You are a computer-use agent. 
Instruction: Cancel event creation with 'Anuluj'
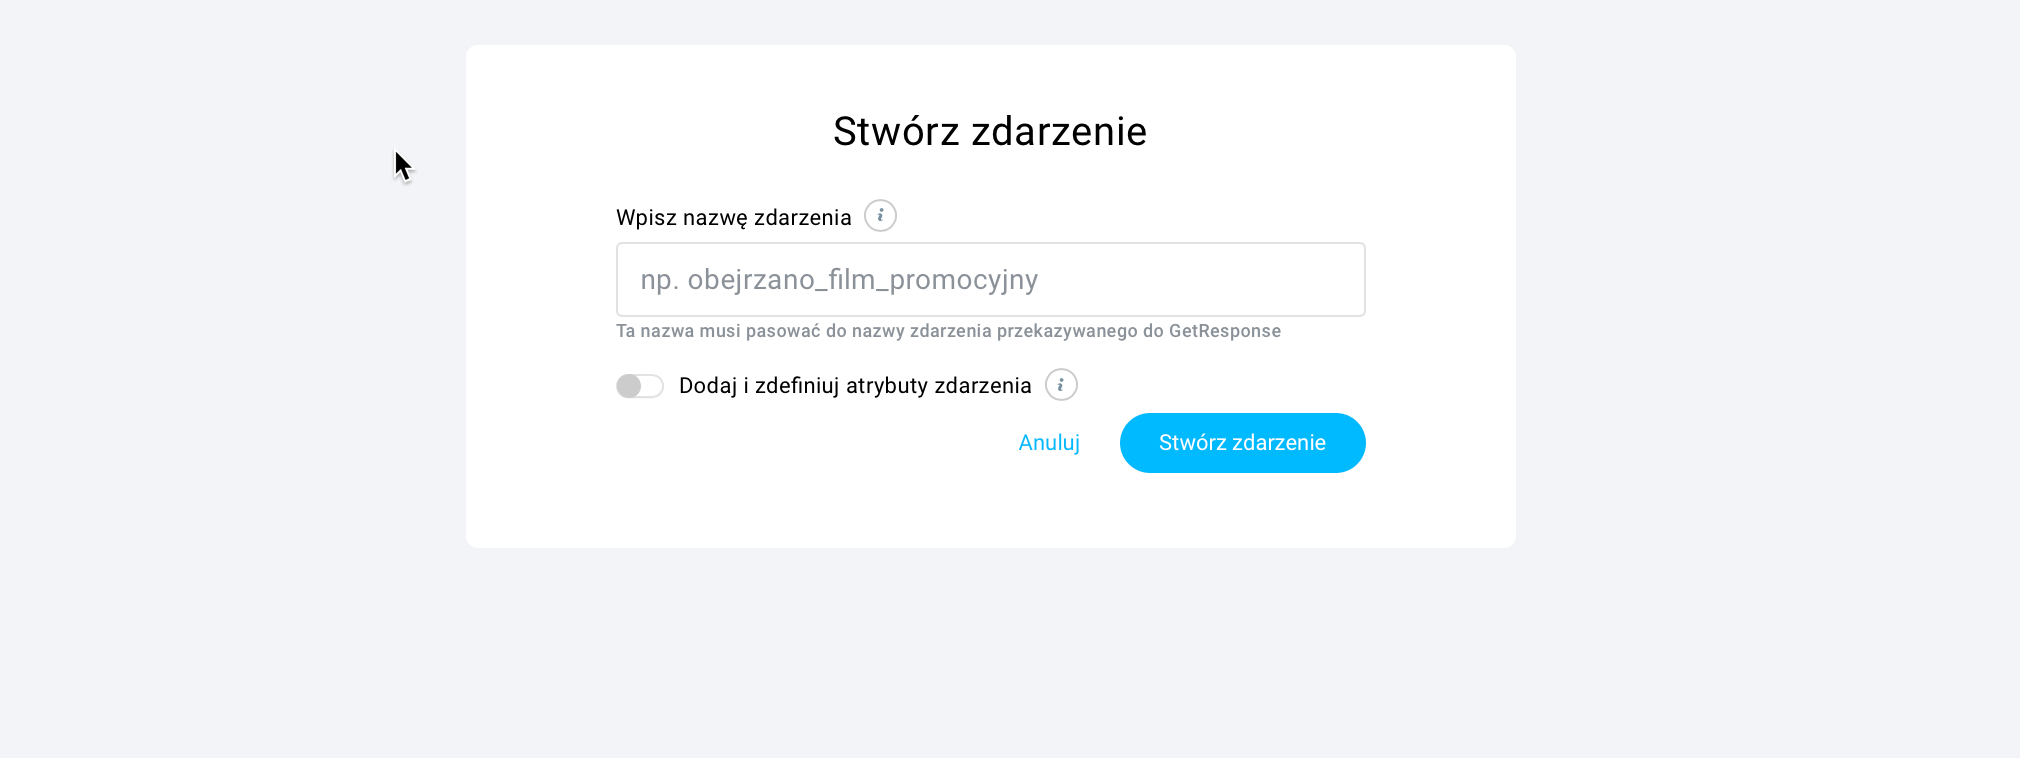[x=1049, y=443]
